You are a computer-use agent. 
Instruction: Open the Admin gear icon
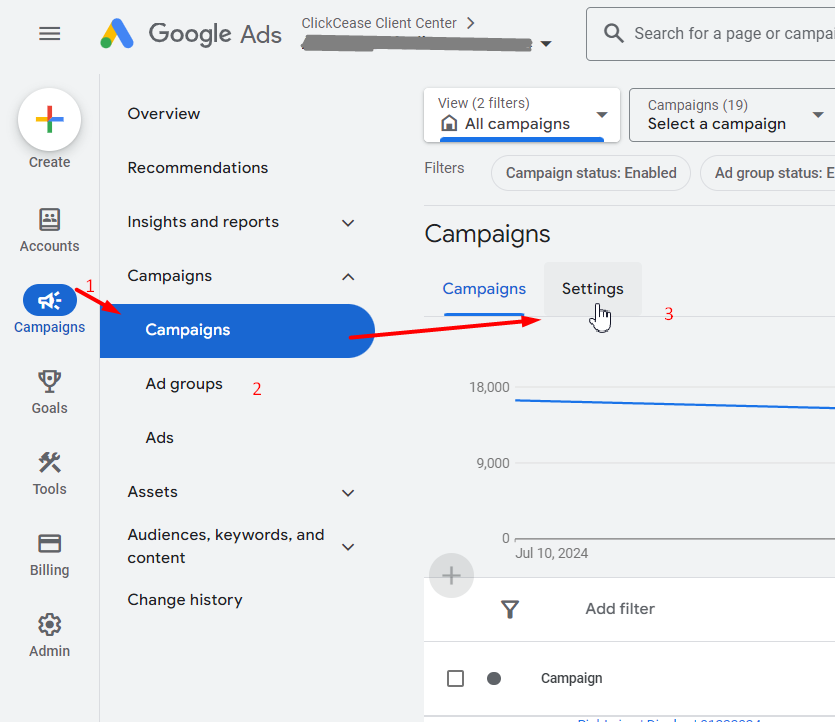50,625
